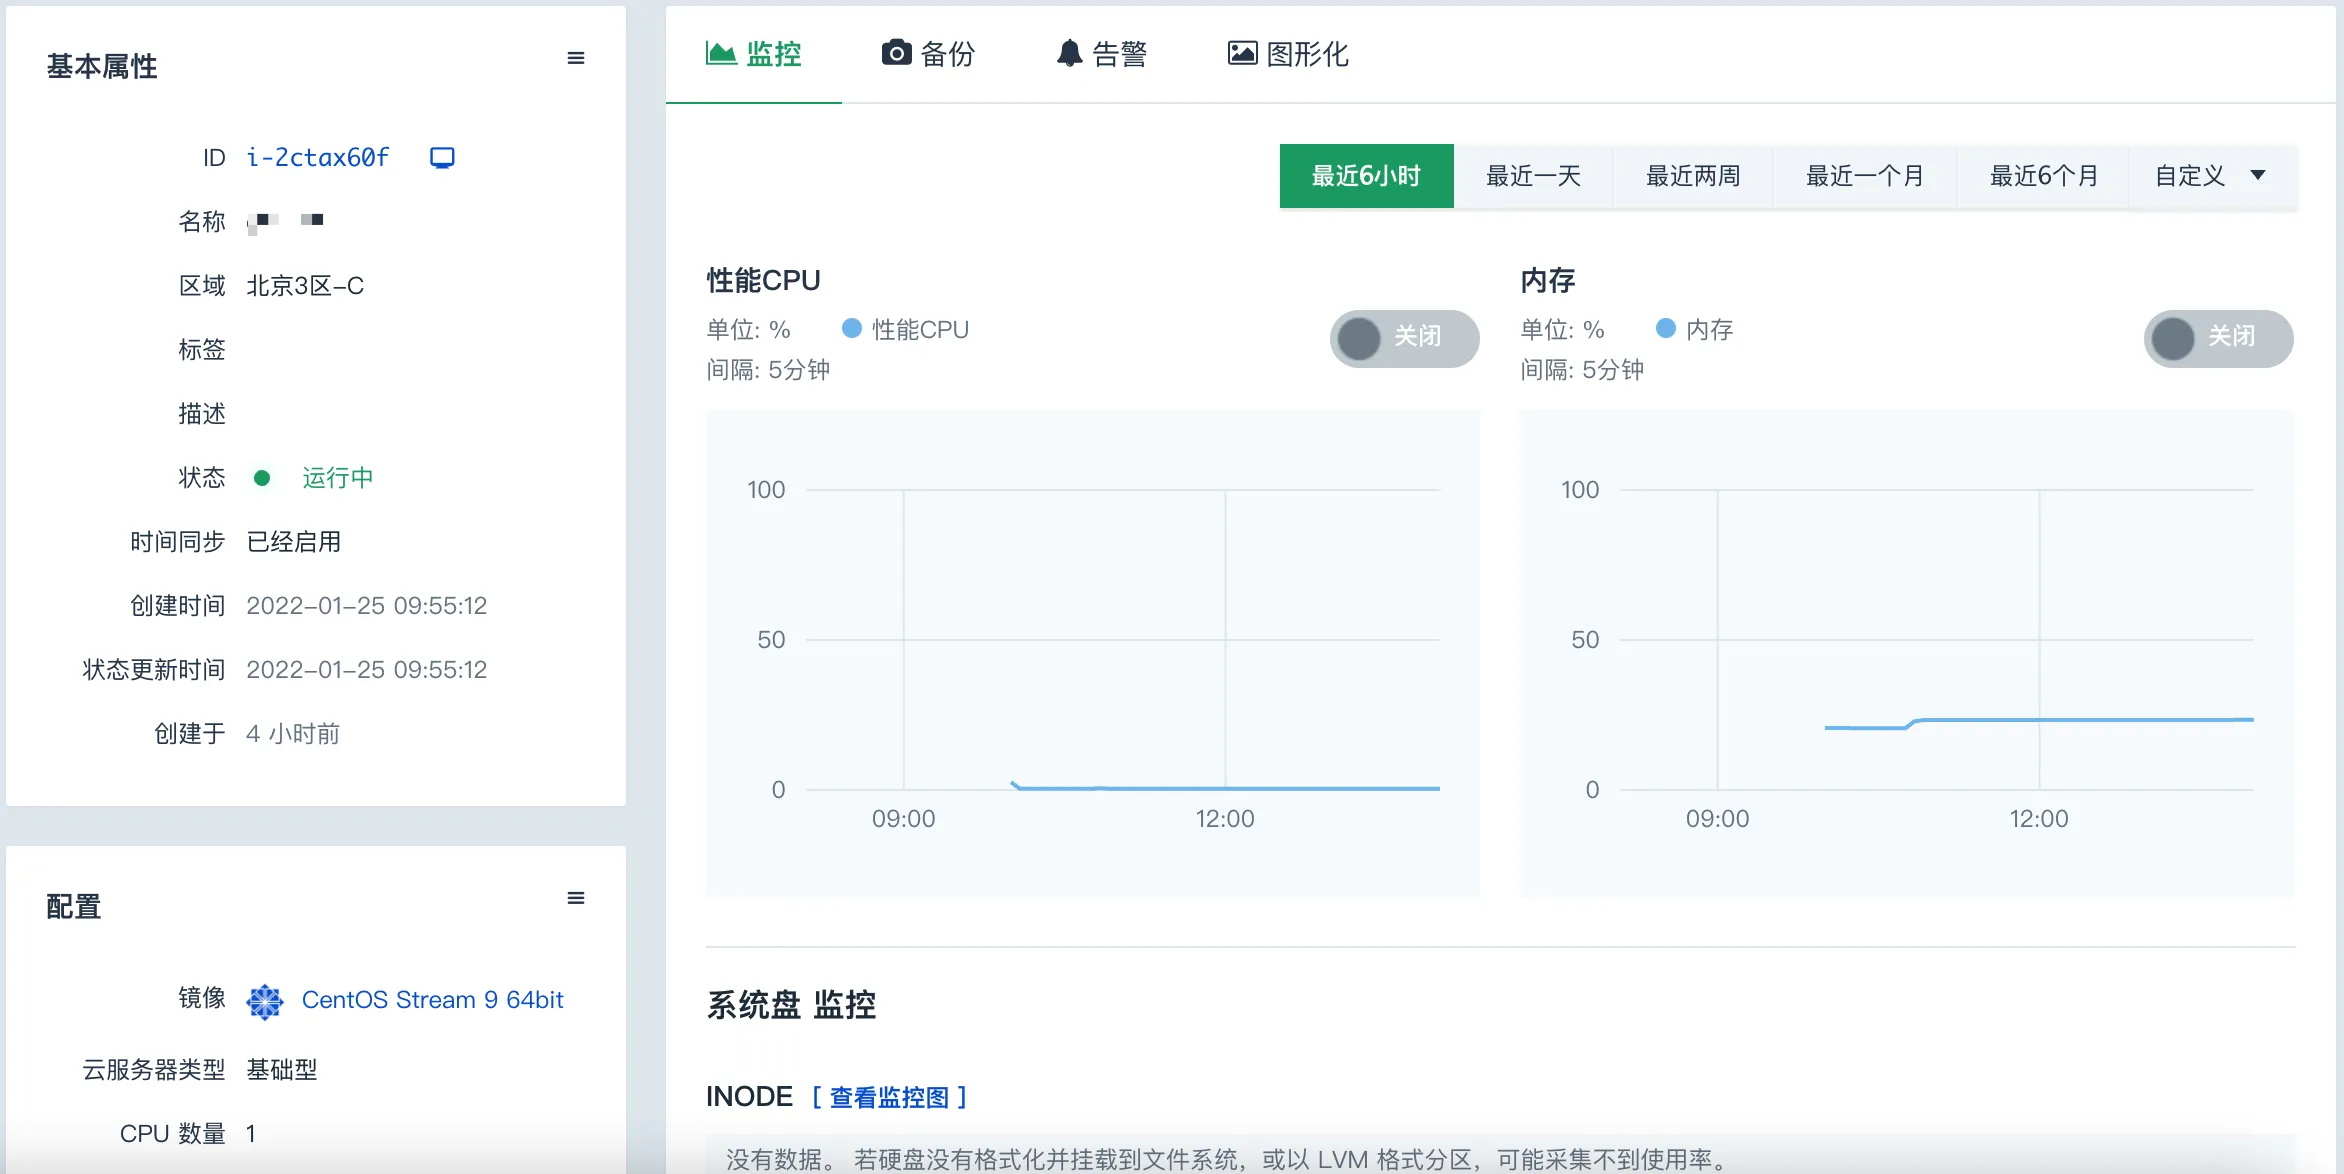The height and width of the screenshot is (1174, 2344).
Task: Select the 最近6个月 time range
Action: [2043, 176]
